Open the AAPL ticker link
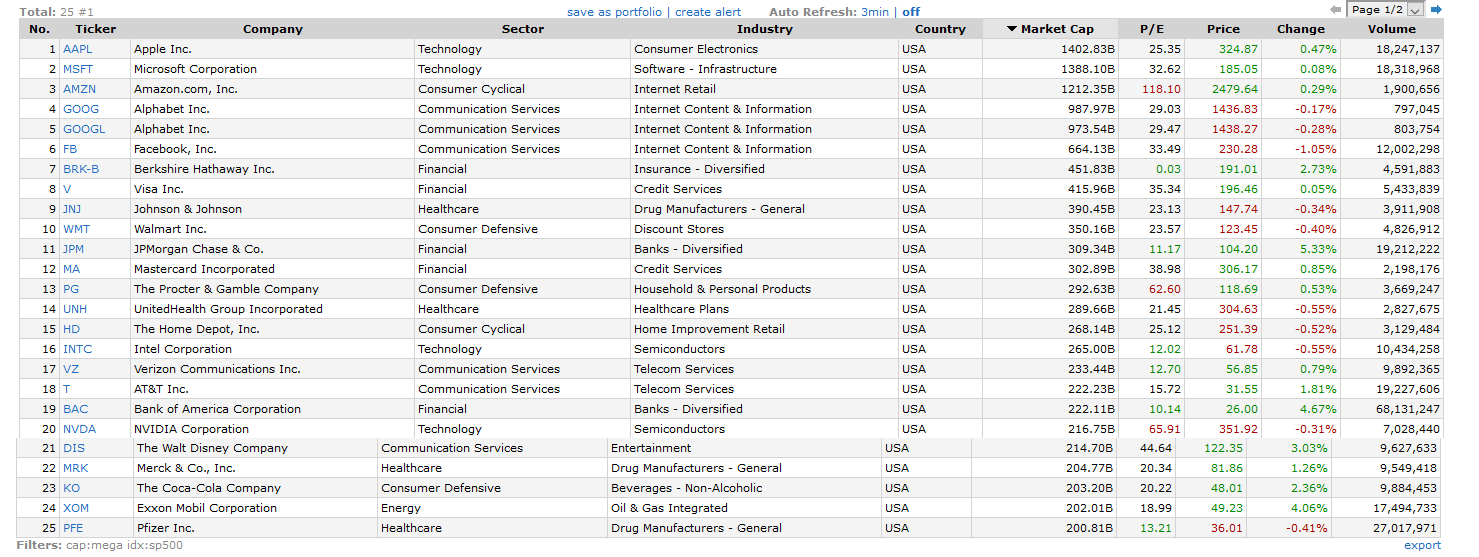The width and height of the screenshot is (1479, 557). [x=77, y=49]
